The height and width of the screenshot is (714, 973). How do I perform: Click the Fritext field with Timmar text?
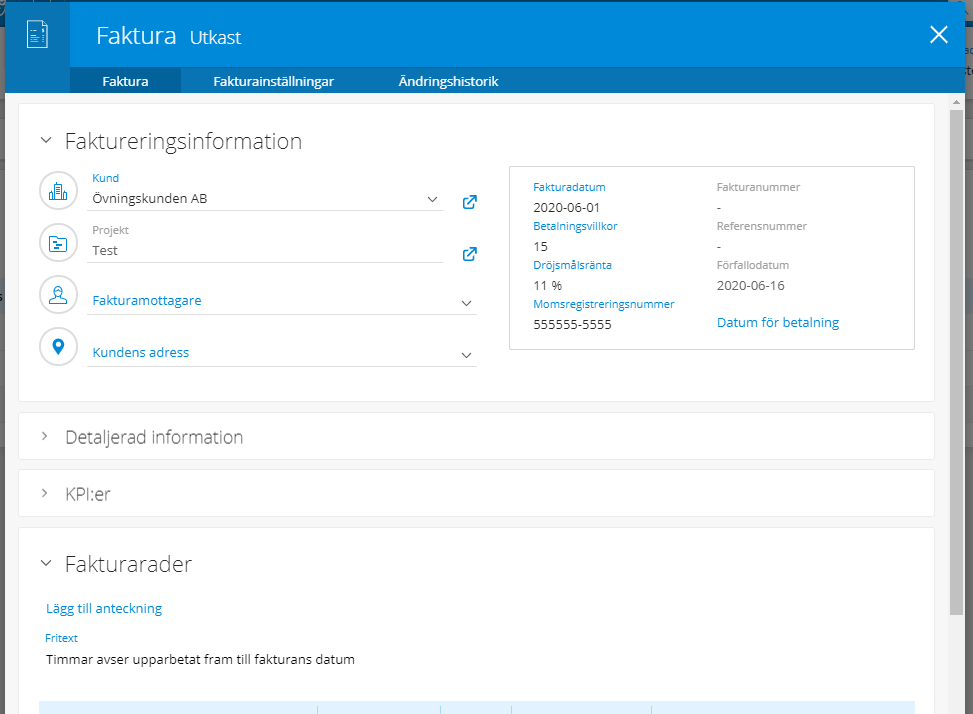200,660
